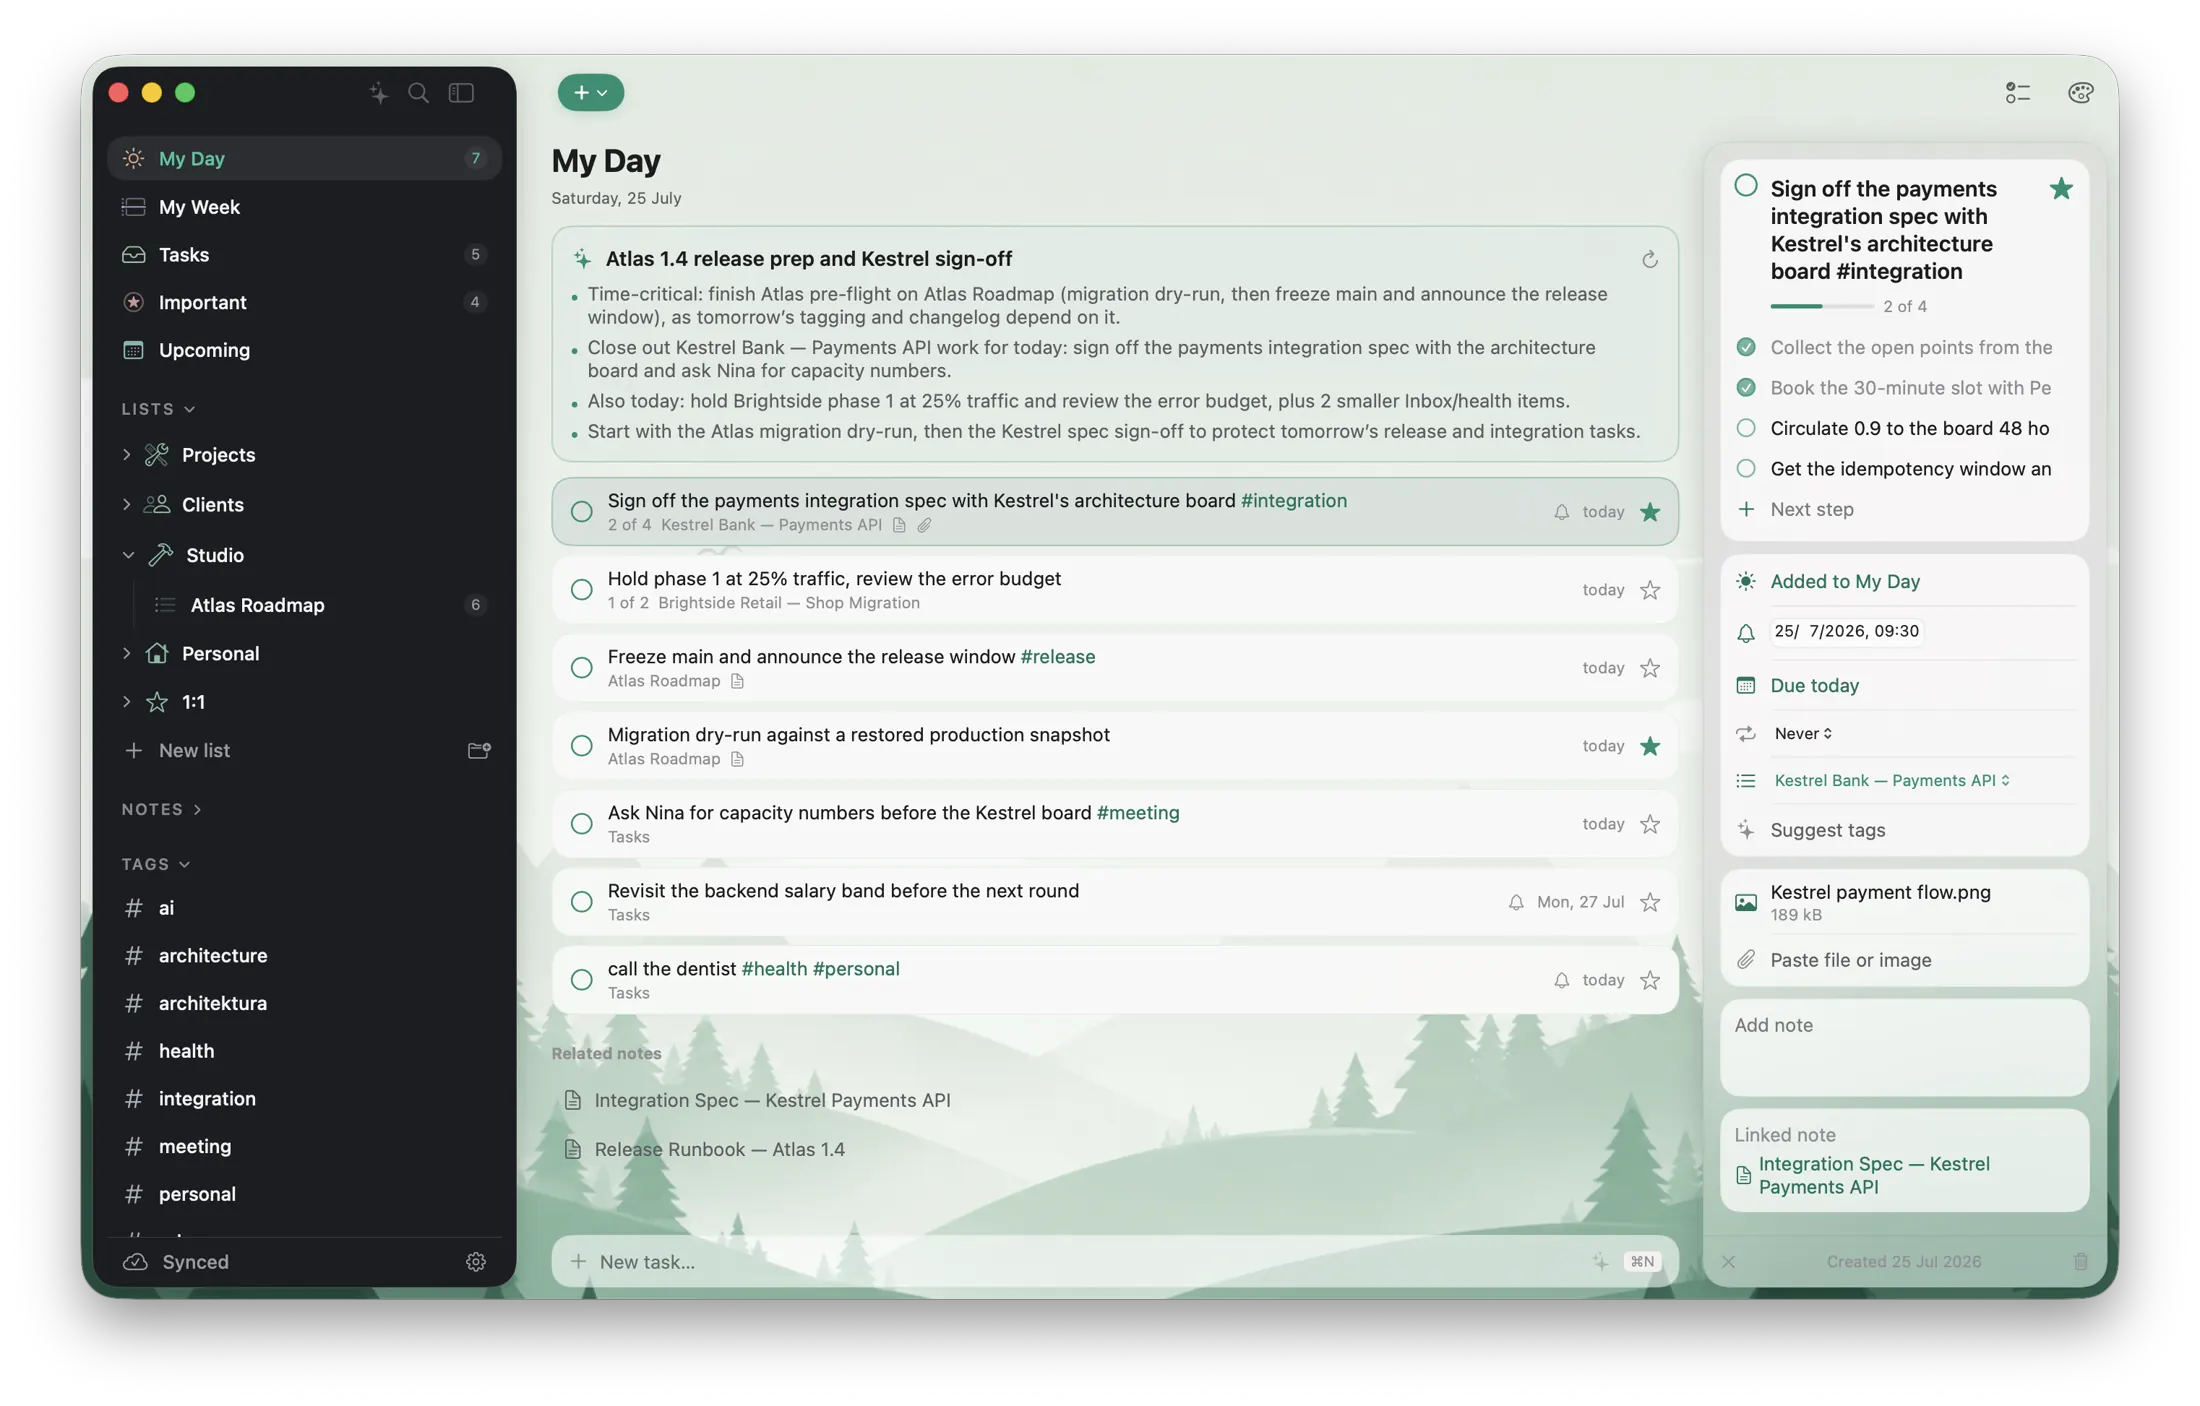Complete the Freeze main and announce task
Screen dimensions: 2200x1406
[581, 668]
